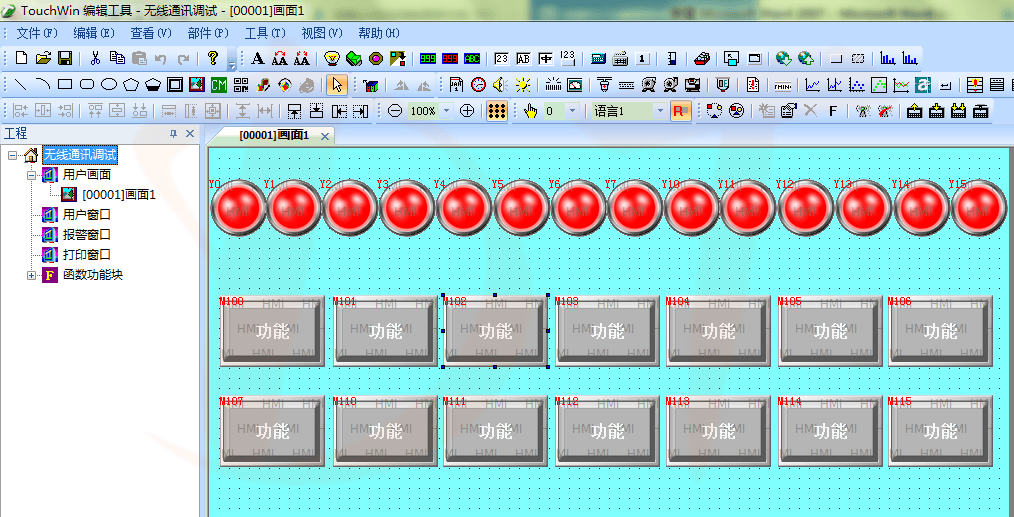The height and width of the screenshot is (517, 1014).
Task: Collapse the 无线通讯调试 project root node
Action: [x=13, y=155]
